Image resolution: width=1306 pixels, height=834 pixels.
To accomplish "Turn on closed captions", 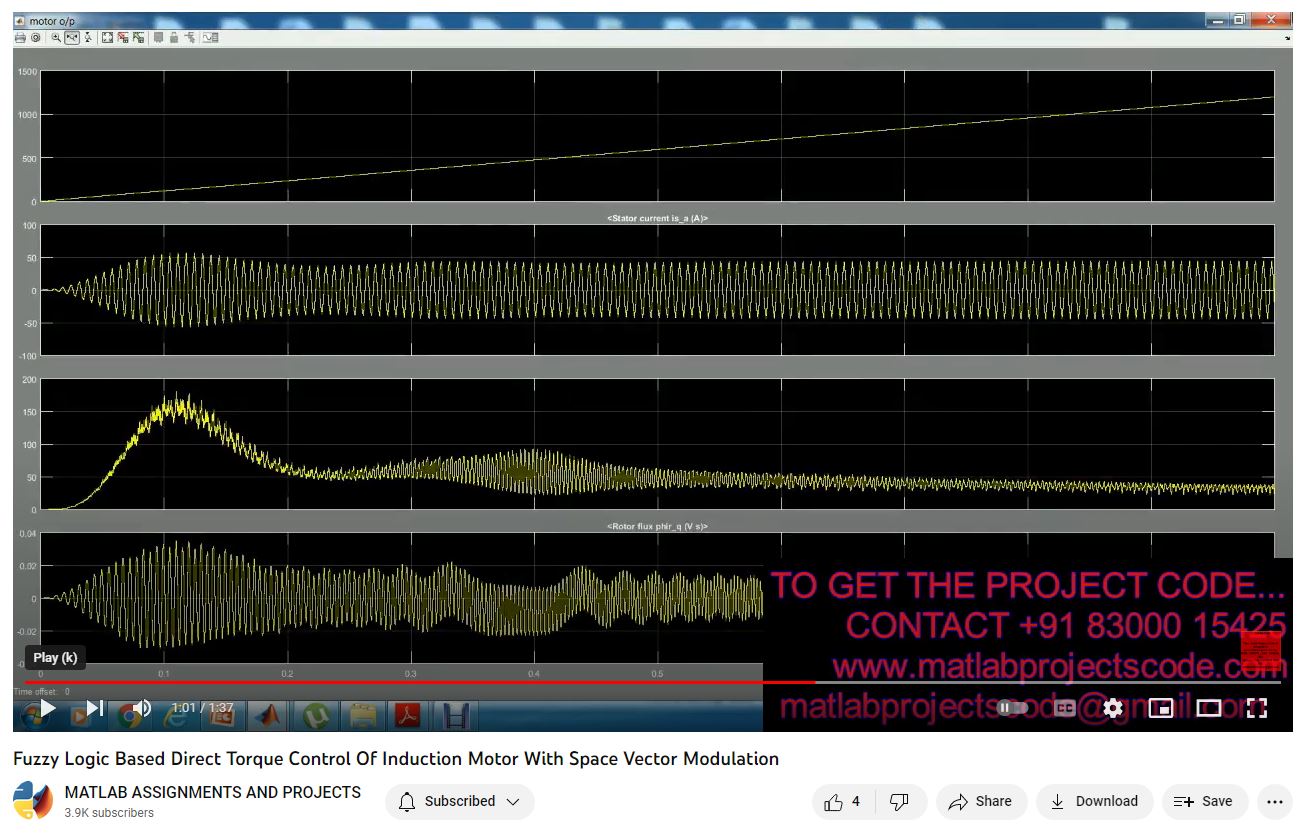I will [x=1065, y=708].
